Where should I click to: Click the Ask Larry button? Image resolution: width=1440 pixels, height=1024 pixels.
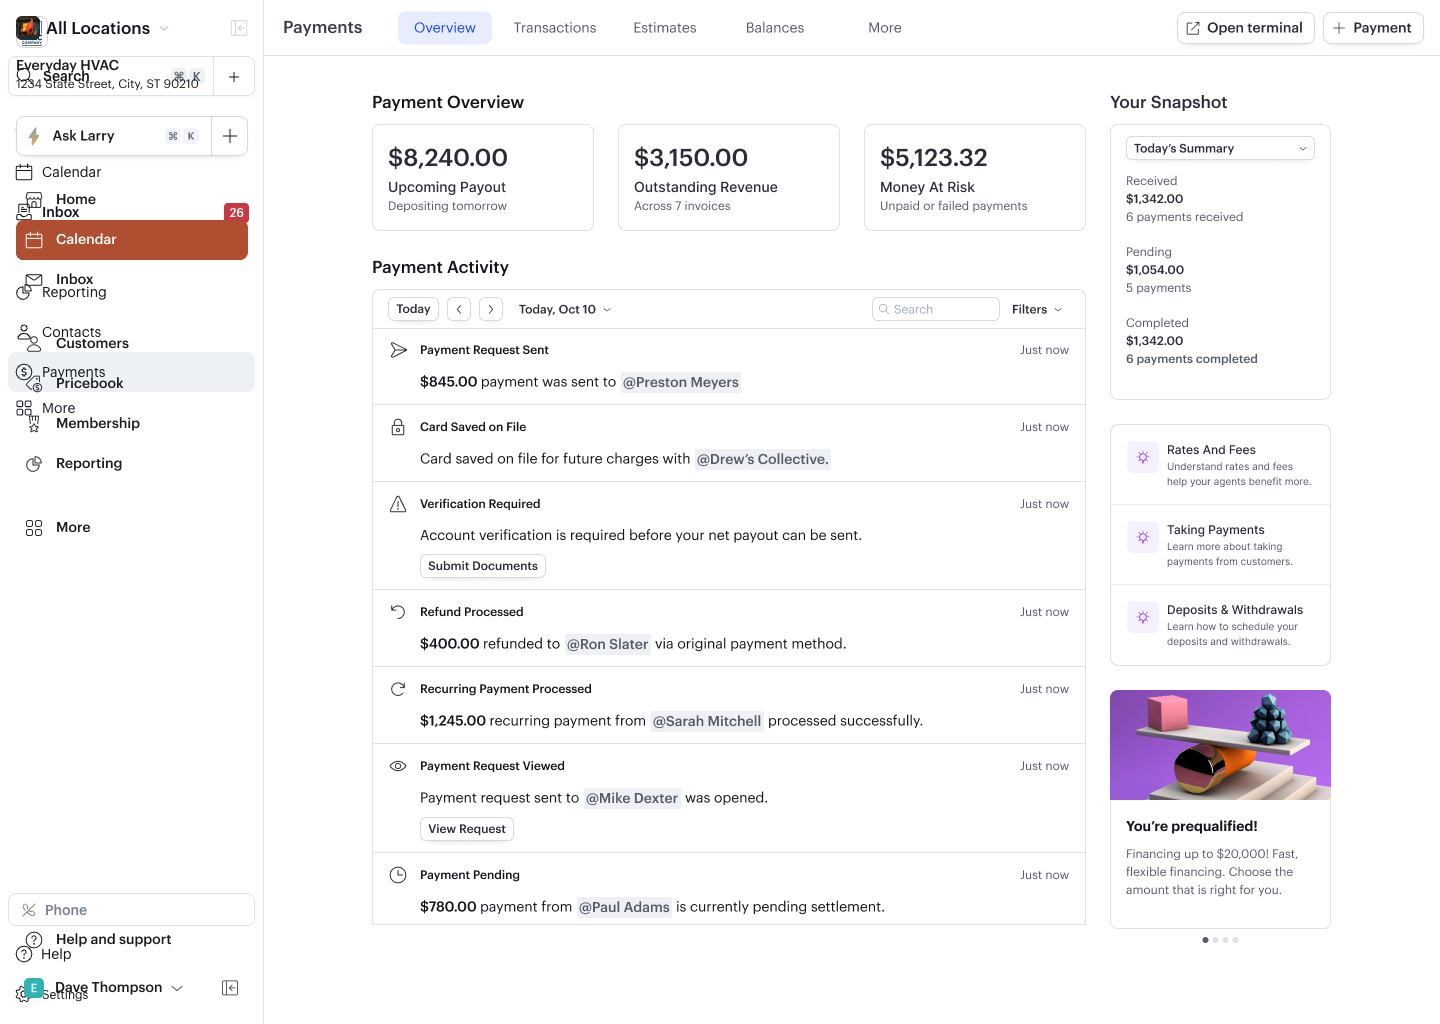tap(114, 136)
